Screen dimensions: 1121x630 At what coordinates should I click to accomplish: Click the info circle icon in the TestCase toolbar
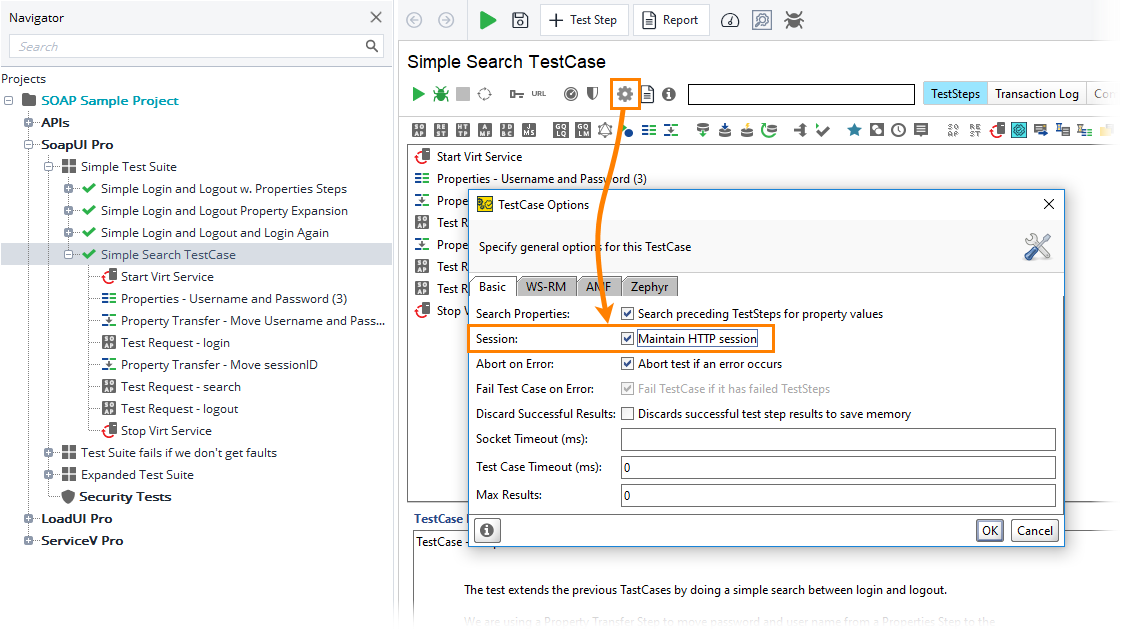pyautogui.click(x=668, y=94)
